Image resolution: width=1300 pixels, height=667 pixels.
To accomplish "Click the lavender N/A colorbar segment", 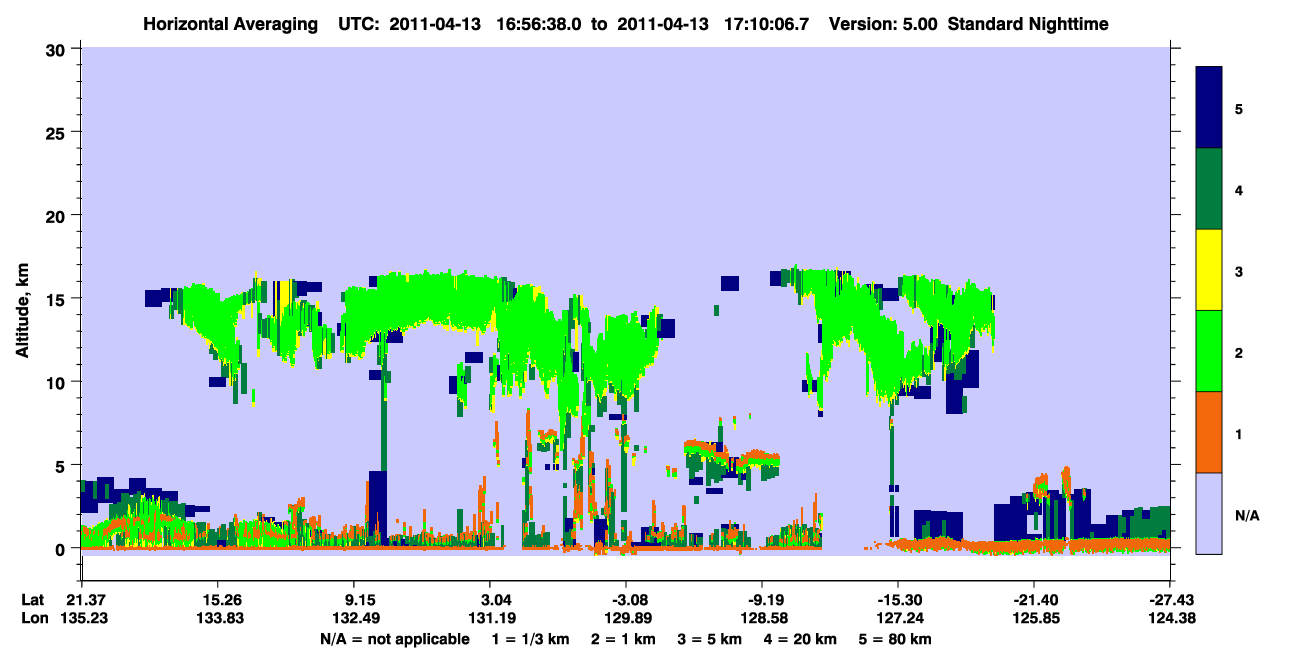I will 1209,512.
